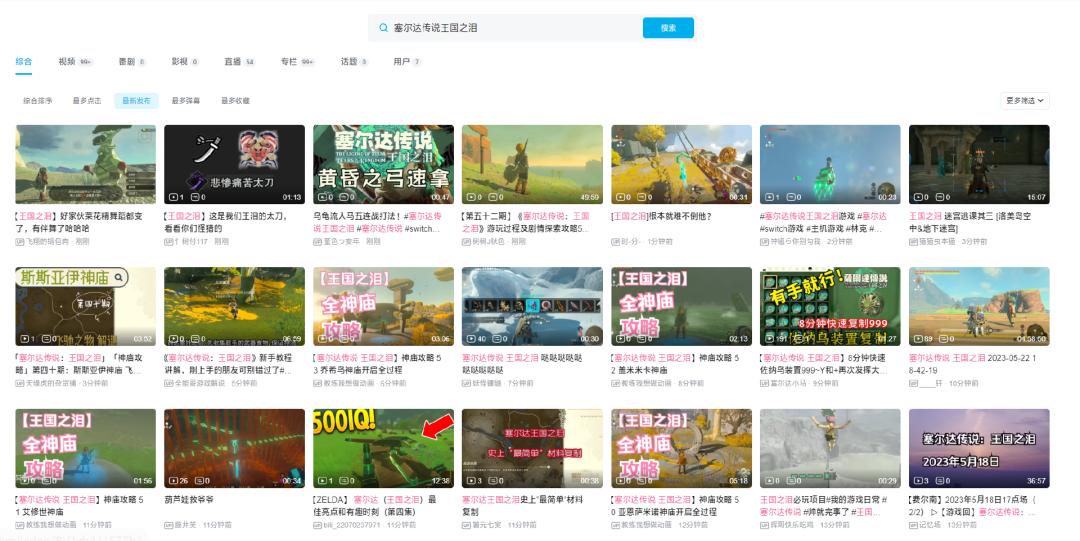Open the 49:59 long video thumbnail
Image resolution: width=1080 pixels, height=541 pixels.
[532, 164]
